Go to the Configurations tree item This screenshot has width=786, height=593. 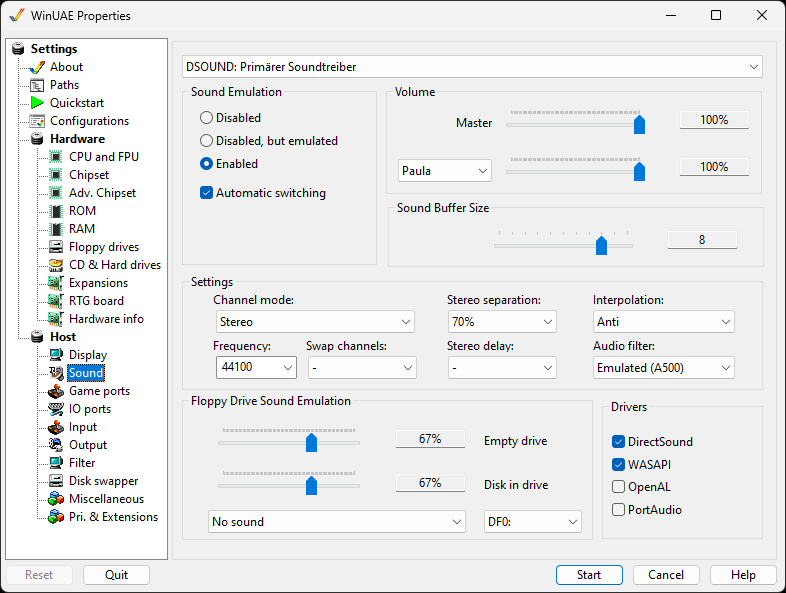[x=89, y=121]
